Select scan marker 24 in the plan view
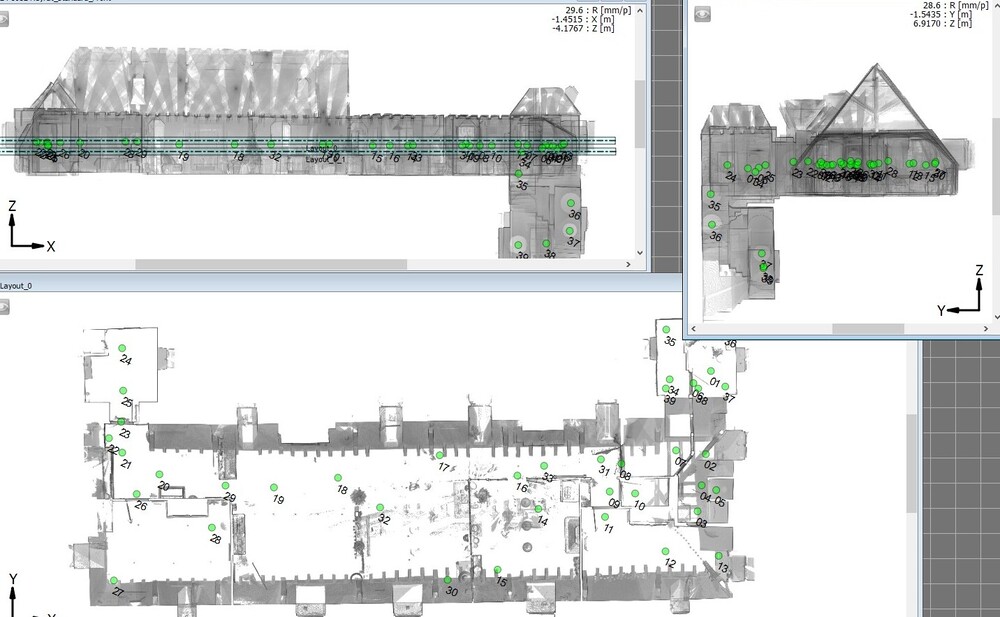1000x617 pixels. tap(123, 348)
